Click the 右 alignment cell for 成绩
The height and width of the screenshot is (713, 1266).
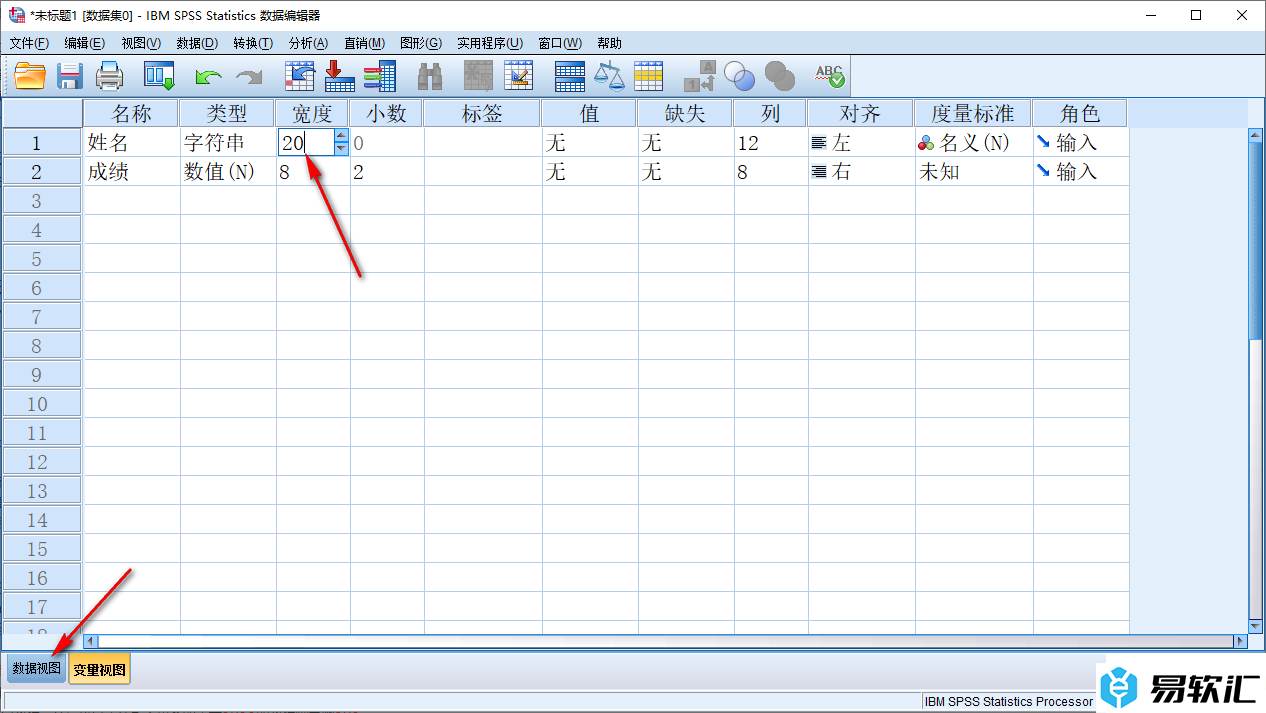pyautogui.click(x=861, y=172)
